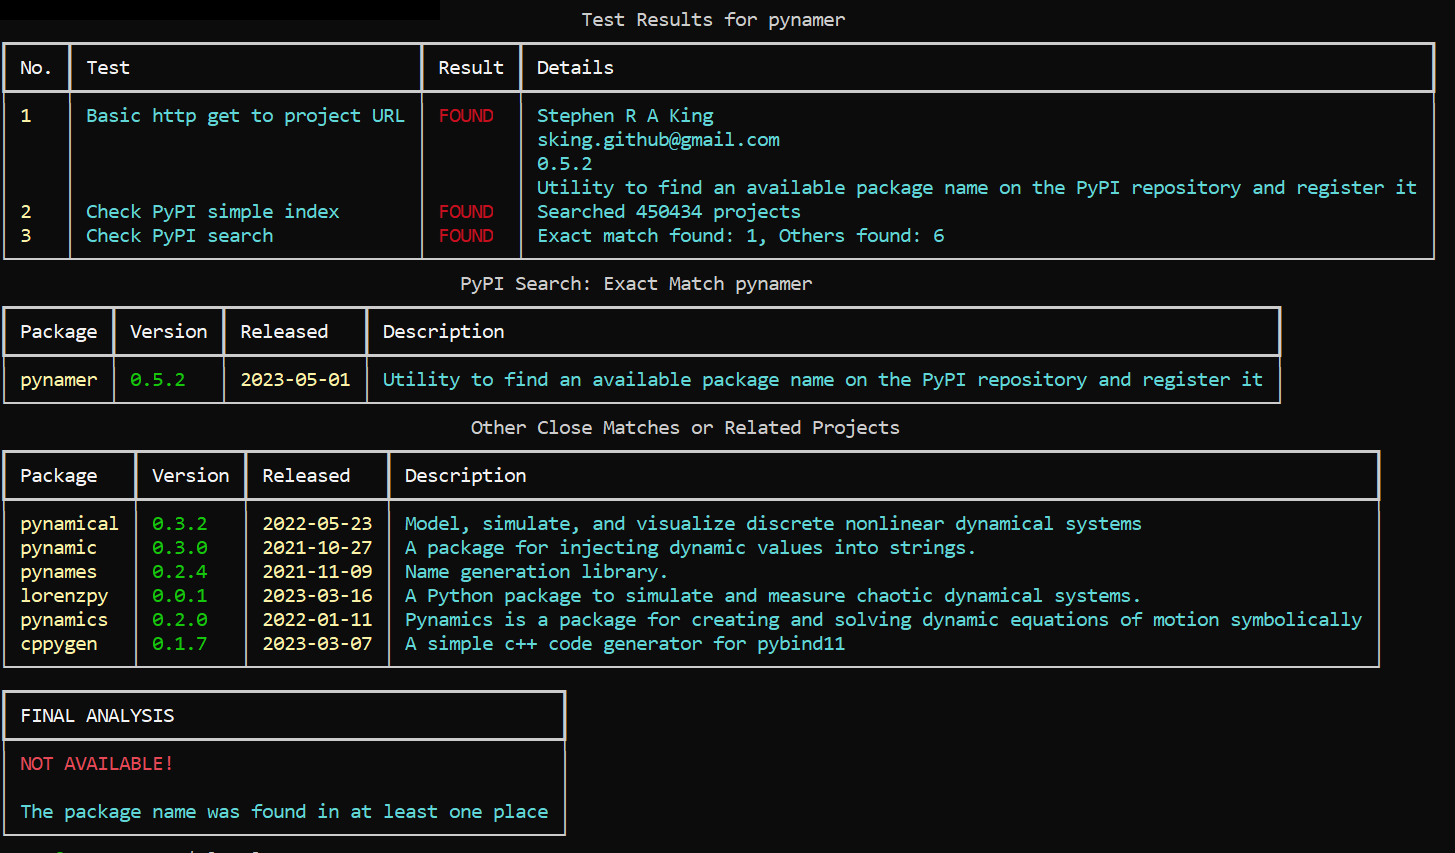The image size is (1455, 853).
Task: Click the lorenzpy chaotic dynamical systems description
Action: coord(773,596)
